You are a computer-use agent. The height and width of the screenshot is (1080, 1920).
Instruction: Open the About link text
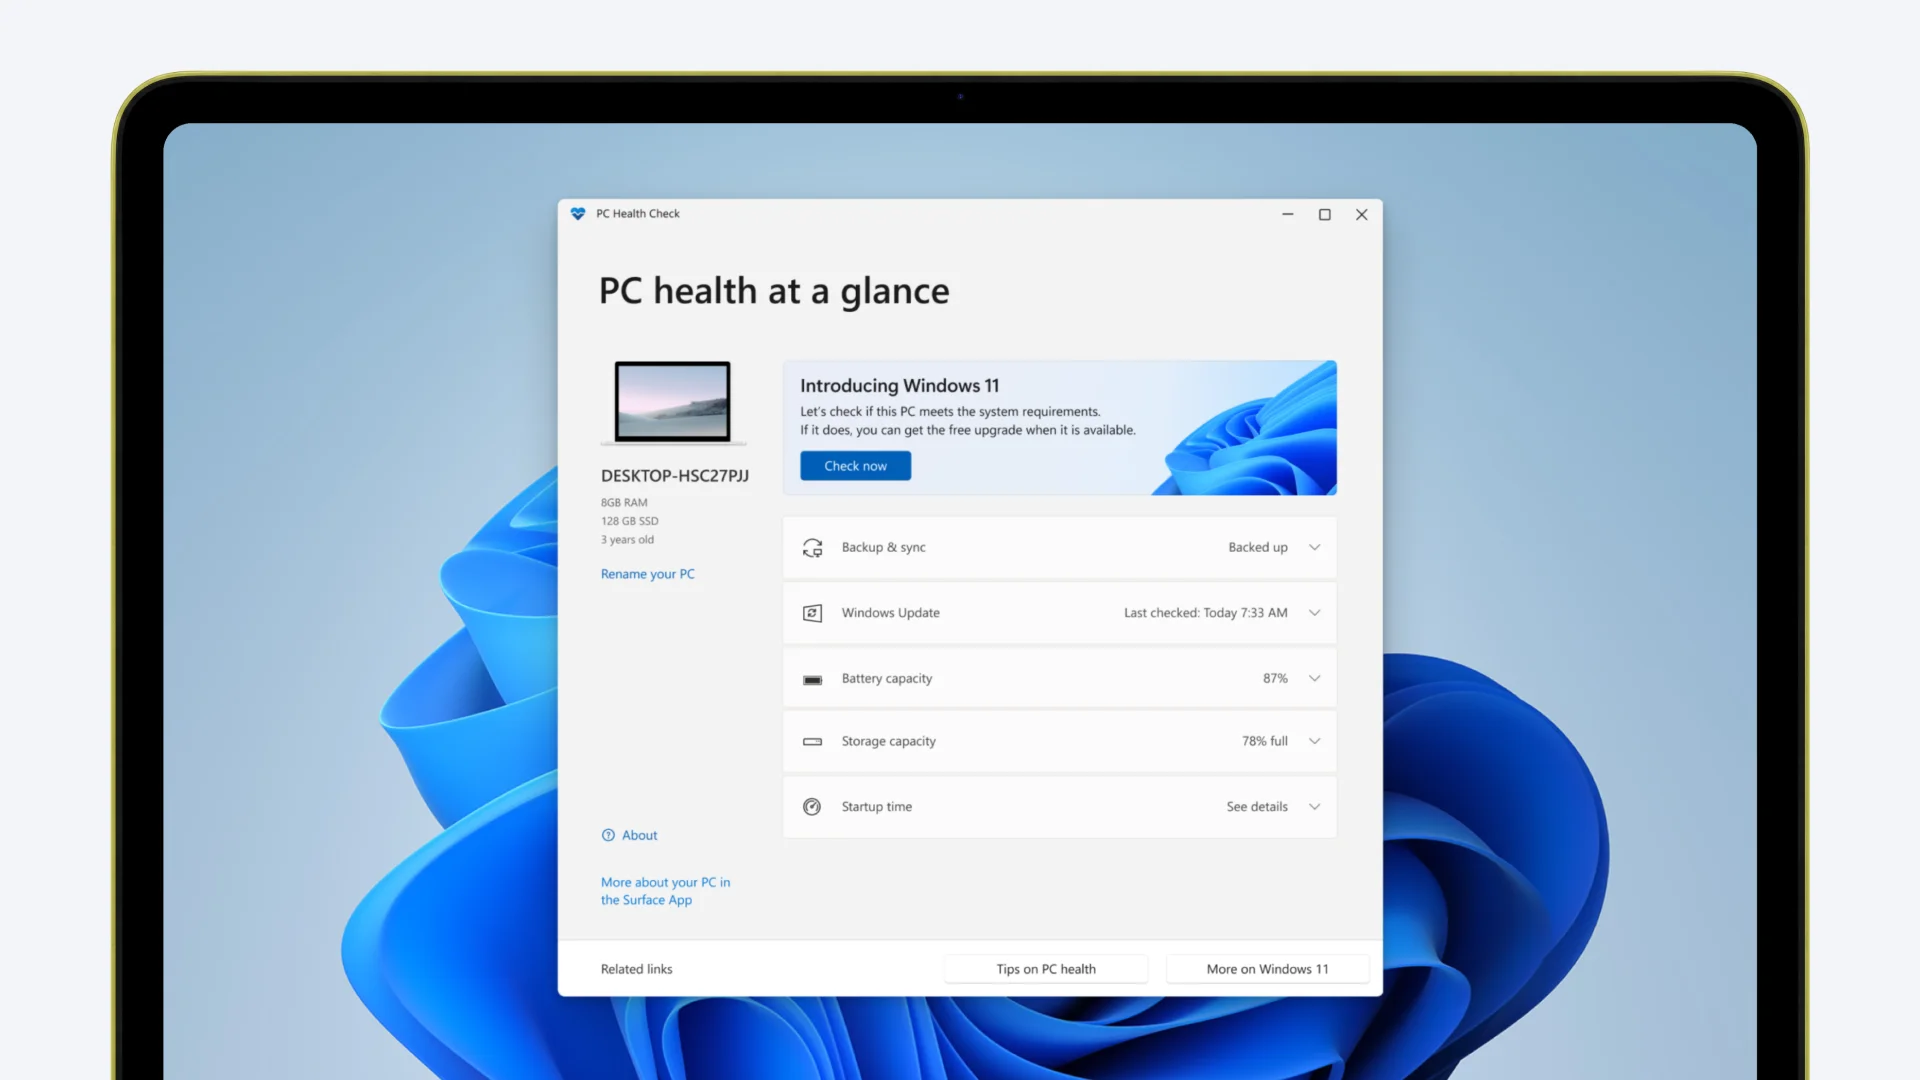639,835
